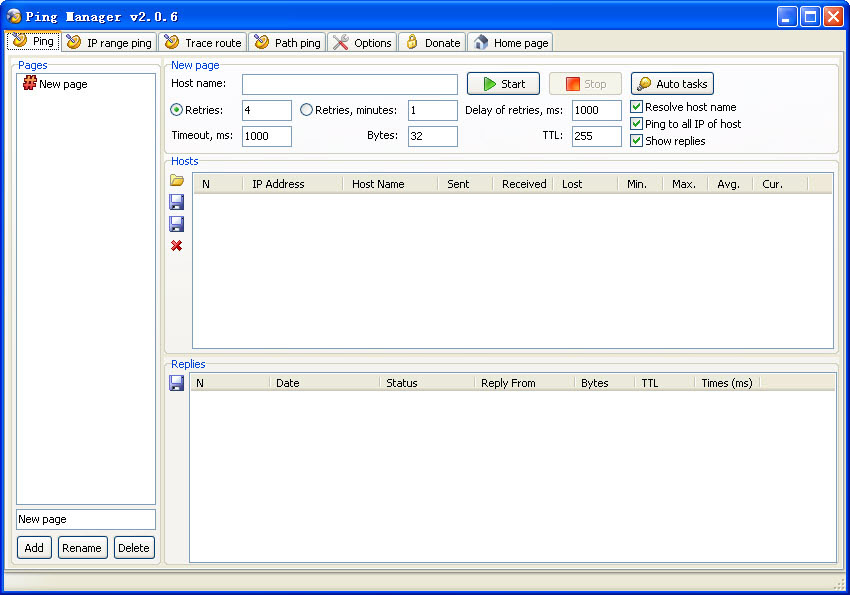
Task: Click the Add page button
Action: [x=34, y=548]
